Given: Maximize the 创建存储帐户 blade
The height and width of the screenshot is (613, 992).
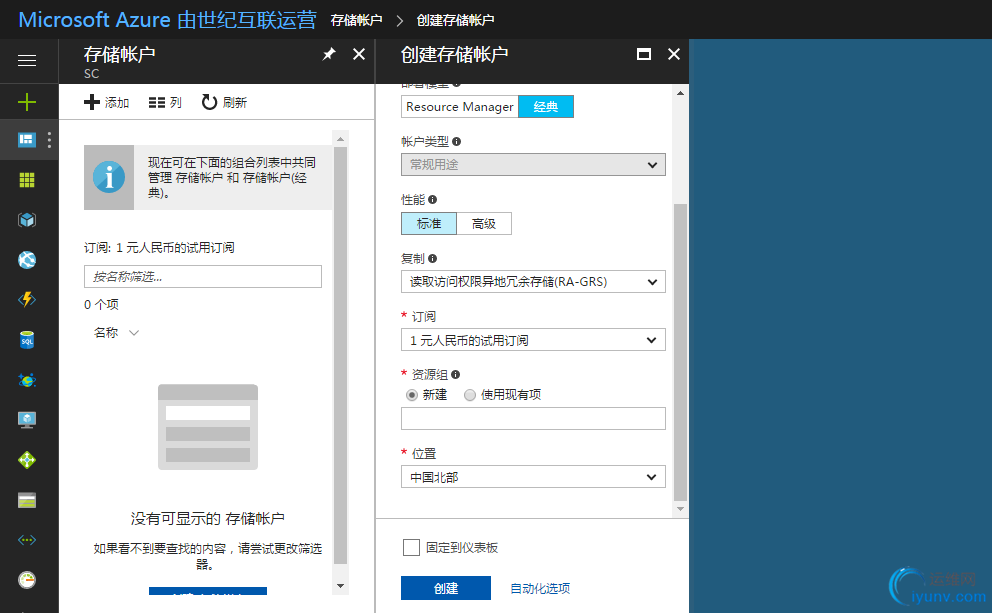Looking at the screenshot, I should pos(643,54).
